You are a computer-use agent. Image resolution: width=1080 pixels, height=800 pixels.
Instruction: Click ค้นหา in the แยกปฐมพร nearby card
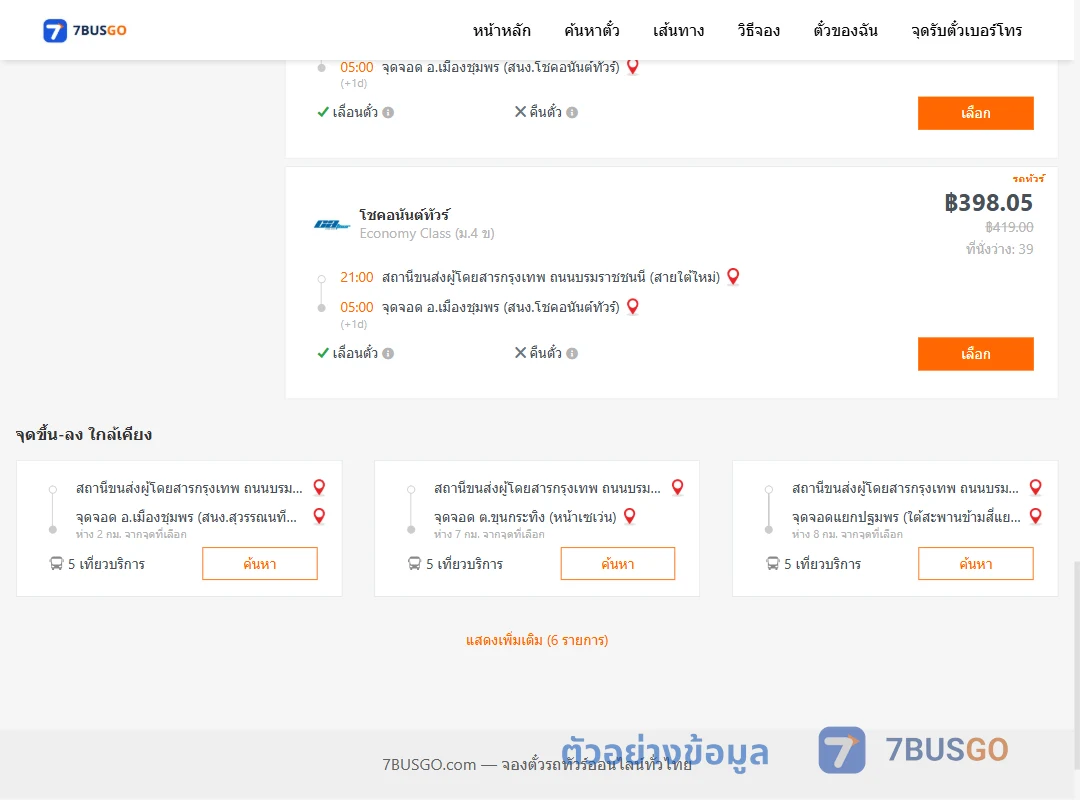pos(975,564)
